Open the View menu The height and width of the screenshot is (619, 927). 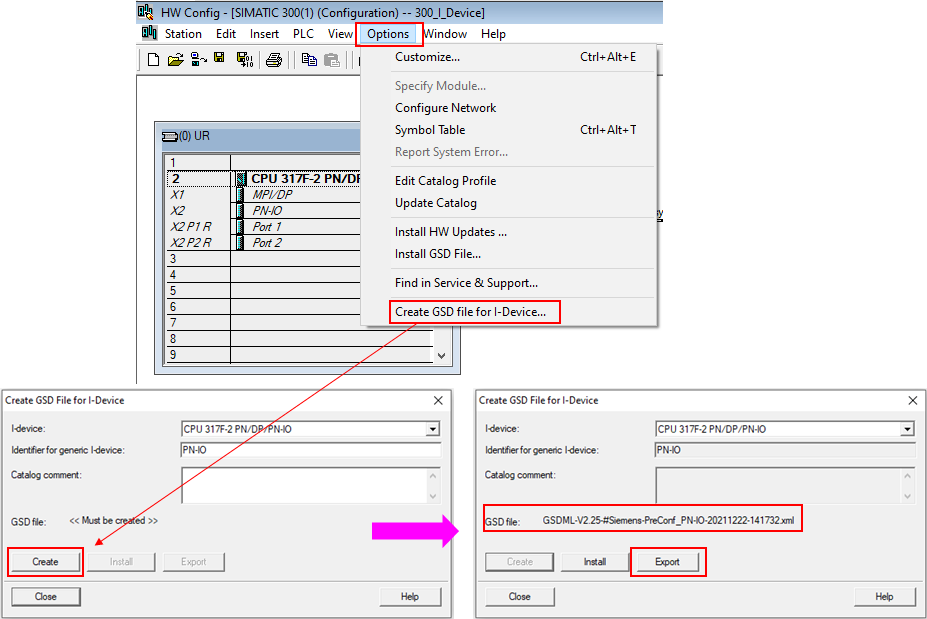click(x=341, y=34)
